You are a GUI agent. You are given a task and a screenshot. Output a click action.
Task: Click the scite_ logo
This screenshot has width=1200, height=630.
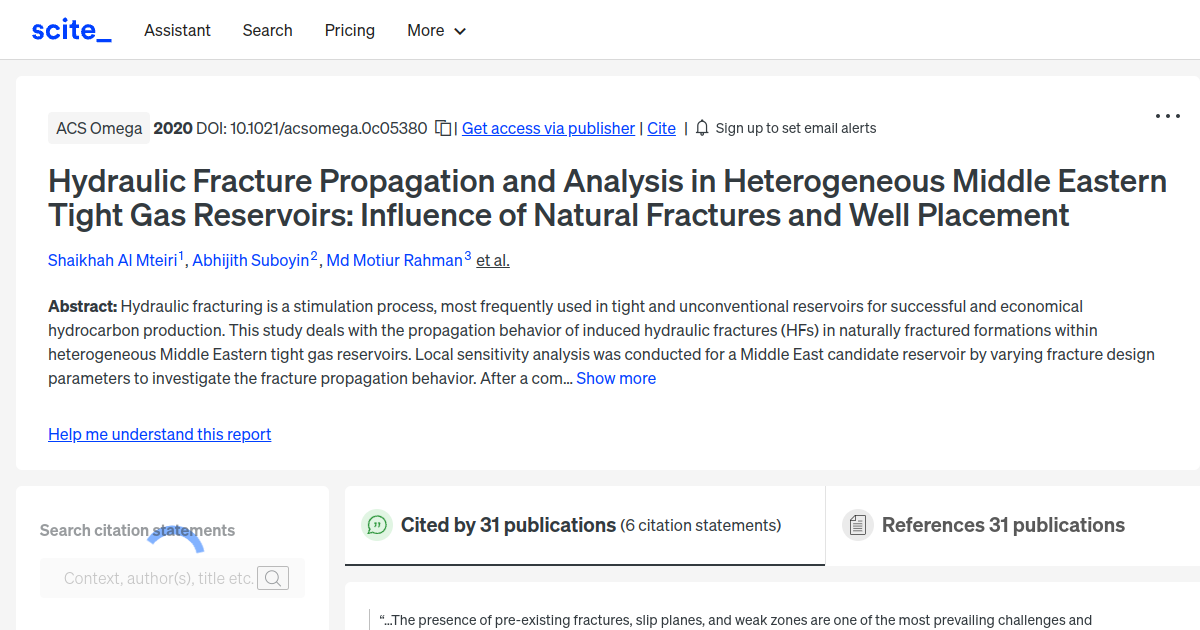point(70,29)
